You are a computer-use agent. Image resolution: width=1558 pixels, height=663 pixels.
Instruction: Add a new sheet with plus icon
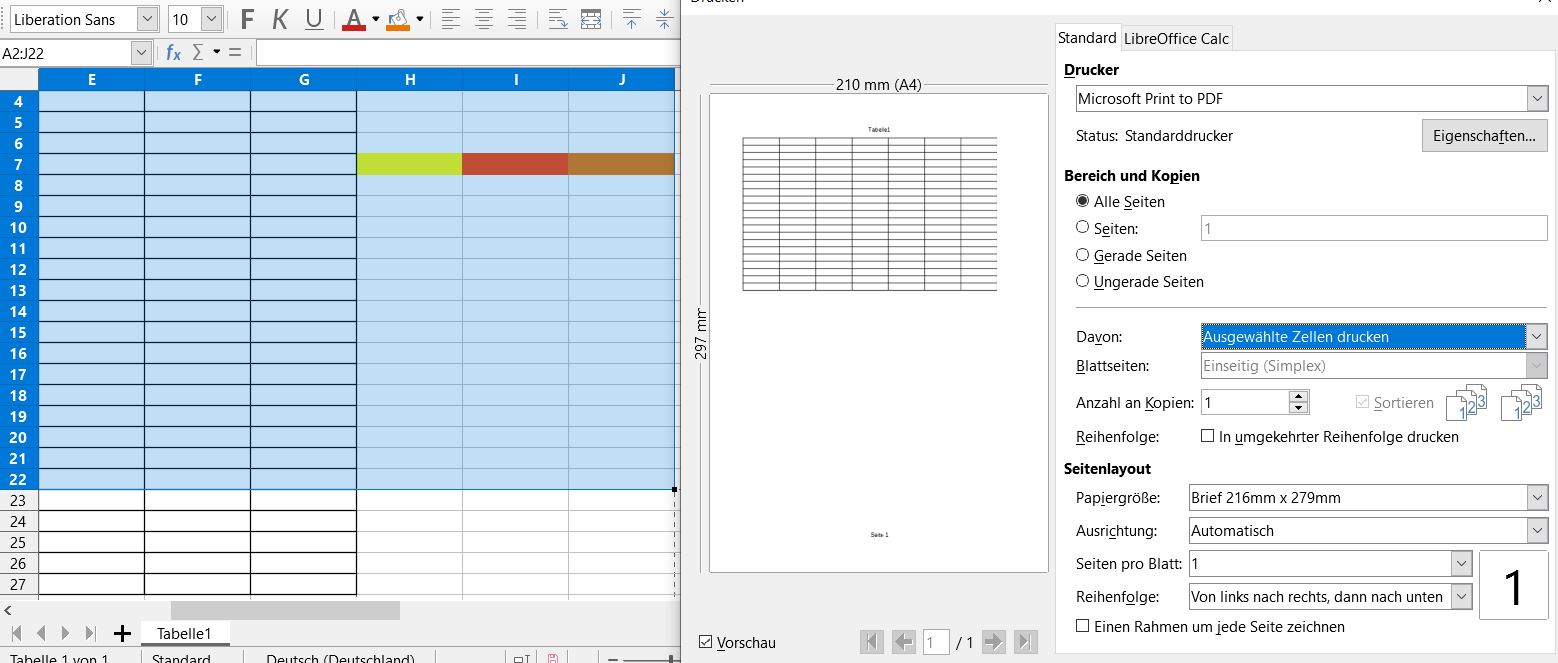[122, 633]
